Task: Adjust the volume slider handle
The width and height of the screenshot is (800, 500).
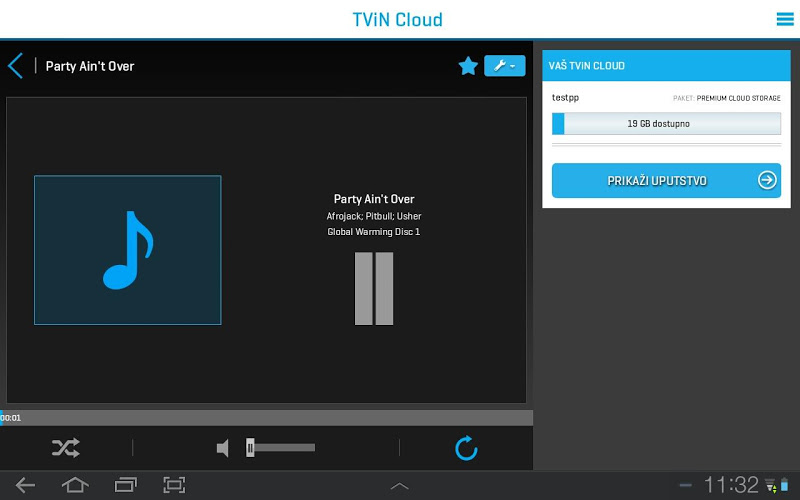Action: pos(250,448)
